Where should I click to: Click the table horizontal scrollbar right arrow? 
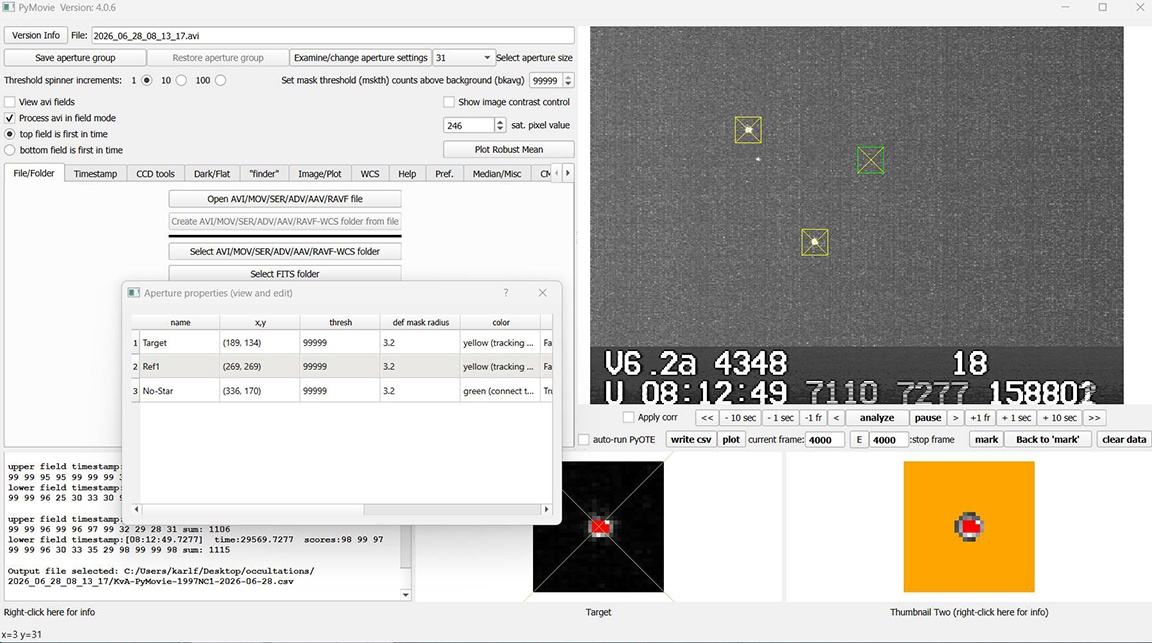pos(546,509)
